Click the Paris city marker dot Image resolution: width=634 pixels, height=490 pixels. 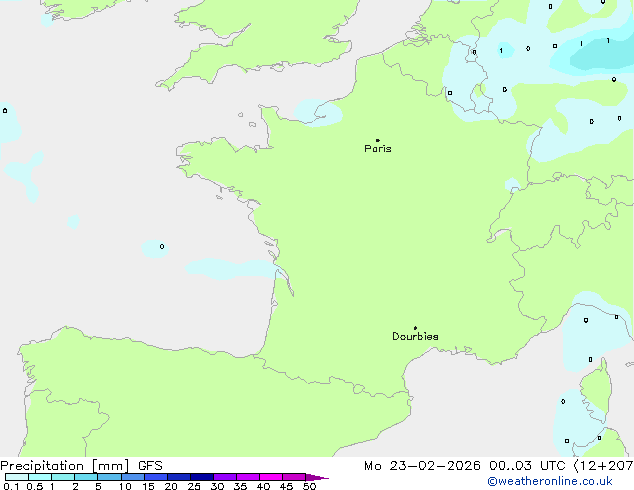(377, 141)
